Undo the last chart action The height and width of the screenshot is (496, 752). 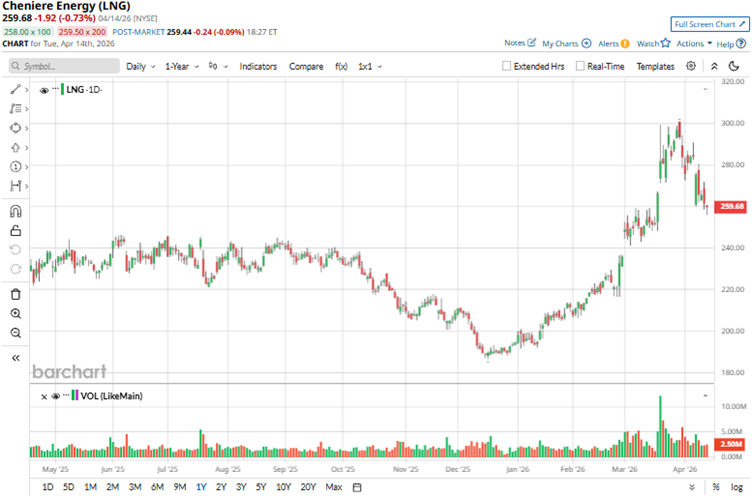pos(15,250)
